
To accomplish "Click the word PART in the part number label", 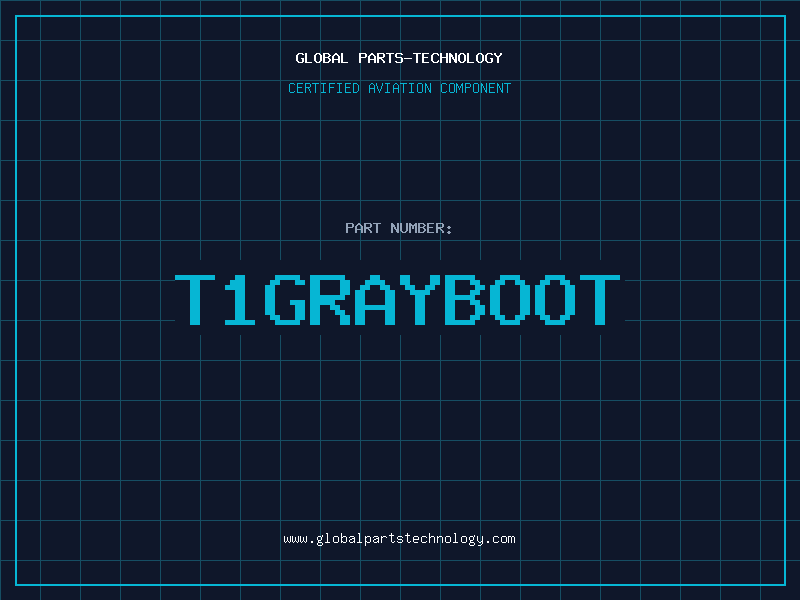I will pos(363,228).
